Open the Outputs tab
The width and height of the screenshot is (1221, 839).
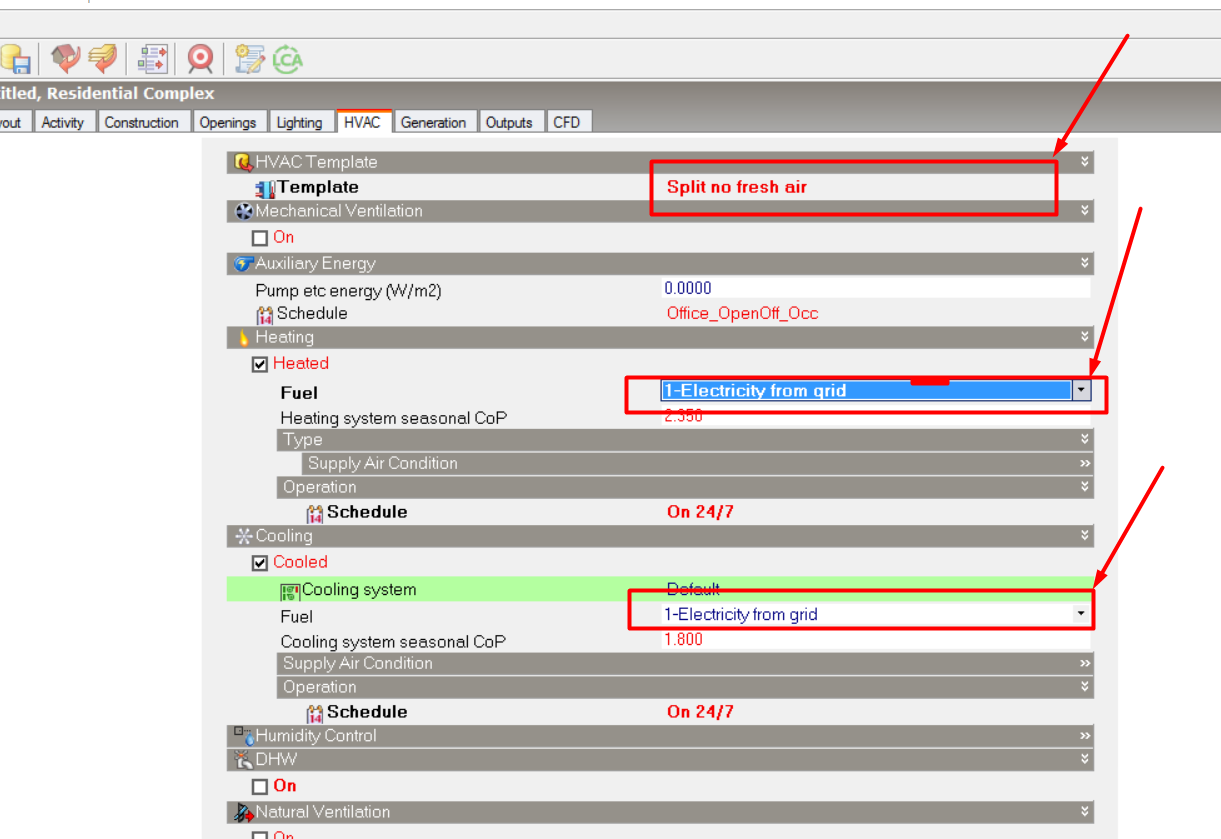pos(509,122)
